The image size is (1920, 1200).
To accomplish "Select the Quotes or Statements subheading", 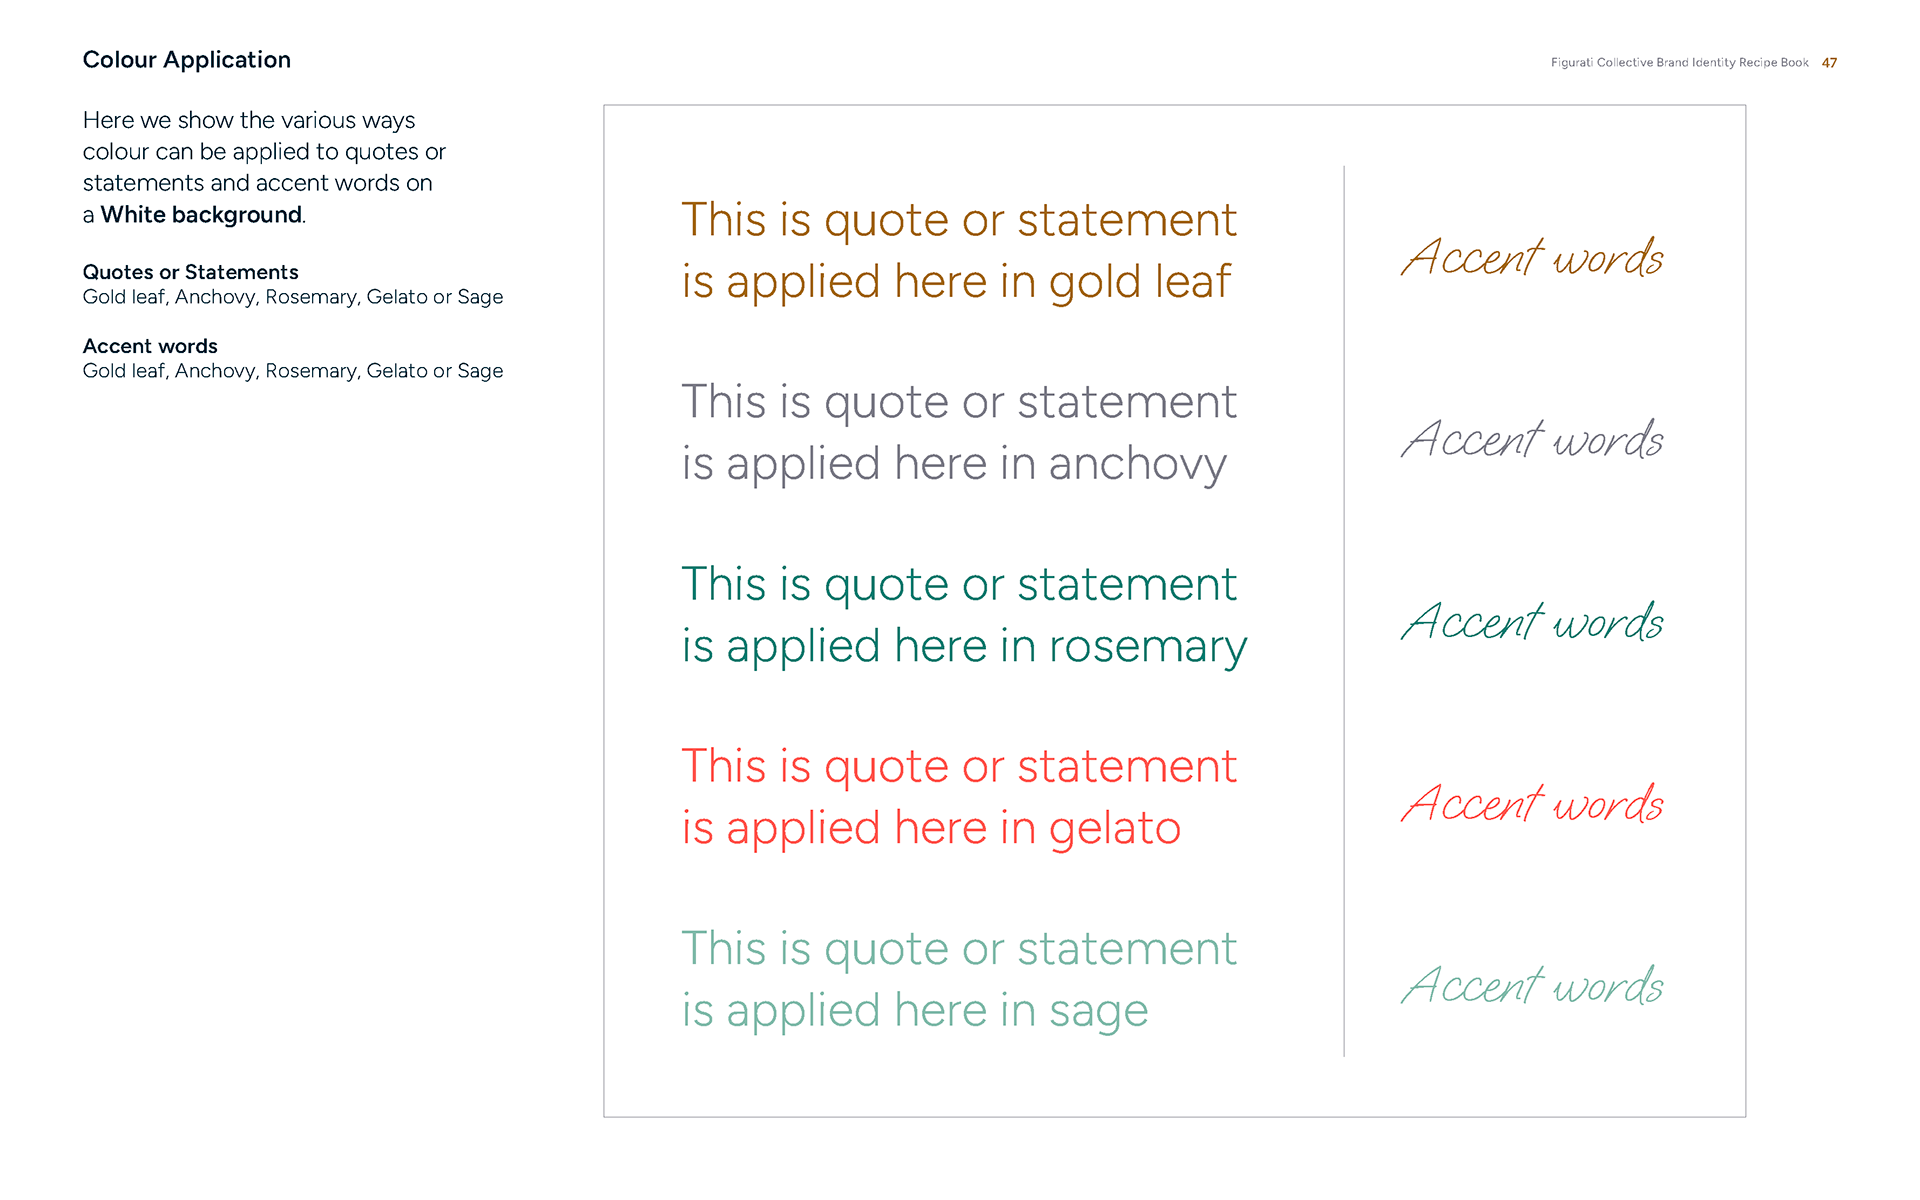I will tap(190, 272).
